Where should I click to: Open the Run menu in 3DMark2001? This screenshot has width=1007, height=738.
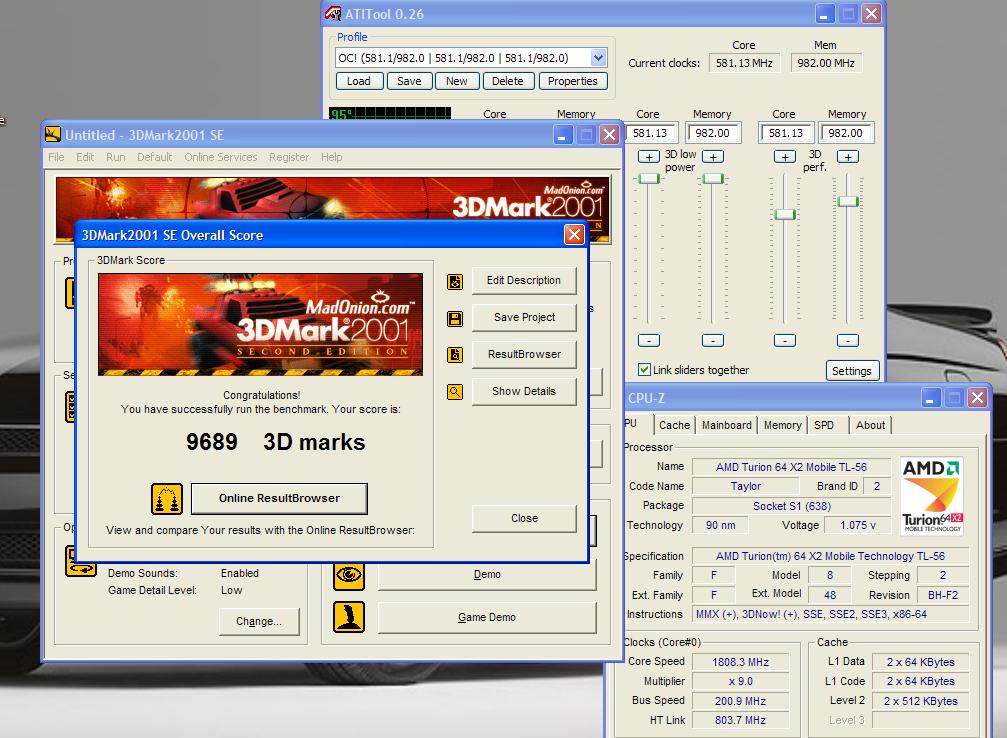point(116,157)
